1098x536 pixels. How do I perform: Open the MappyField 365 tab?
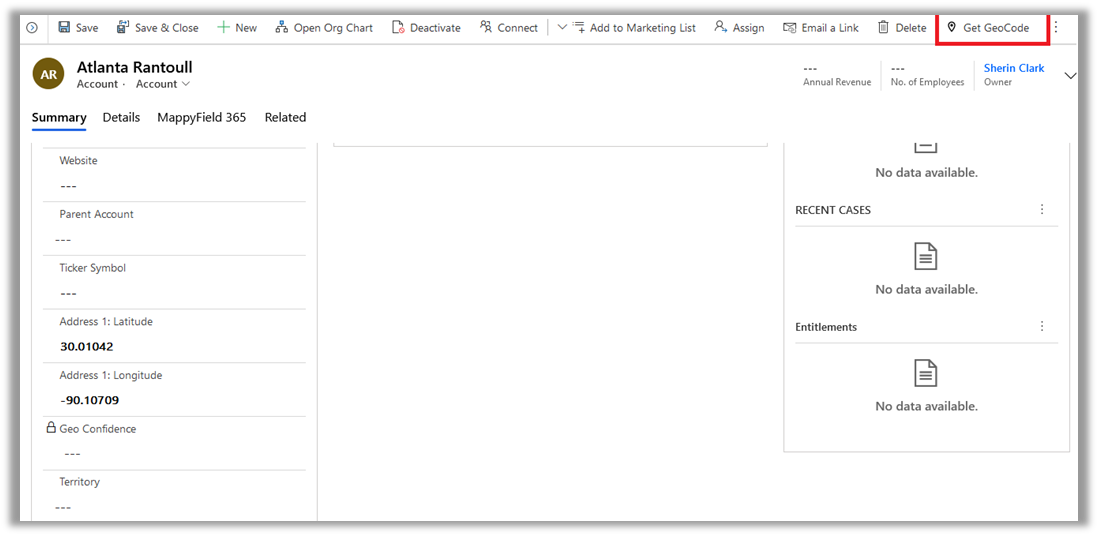[201, 117]
